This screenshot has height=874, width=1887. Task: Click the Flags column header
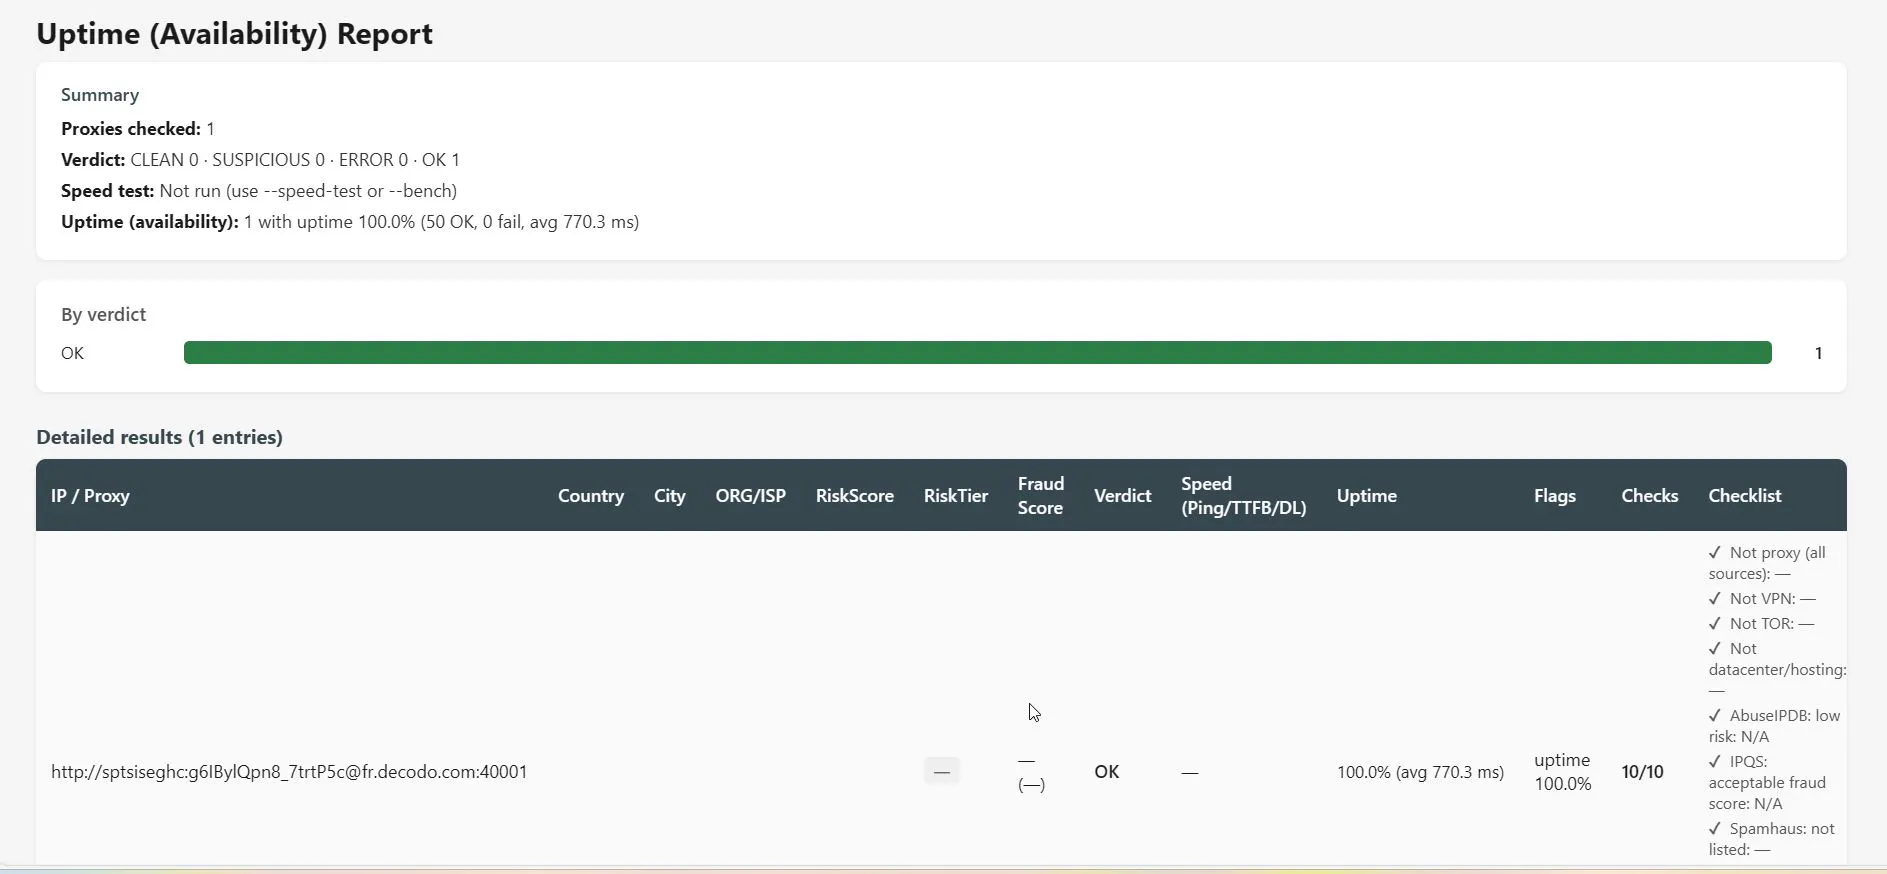pos(1555,496)
